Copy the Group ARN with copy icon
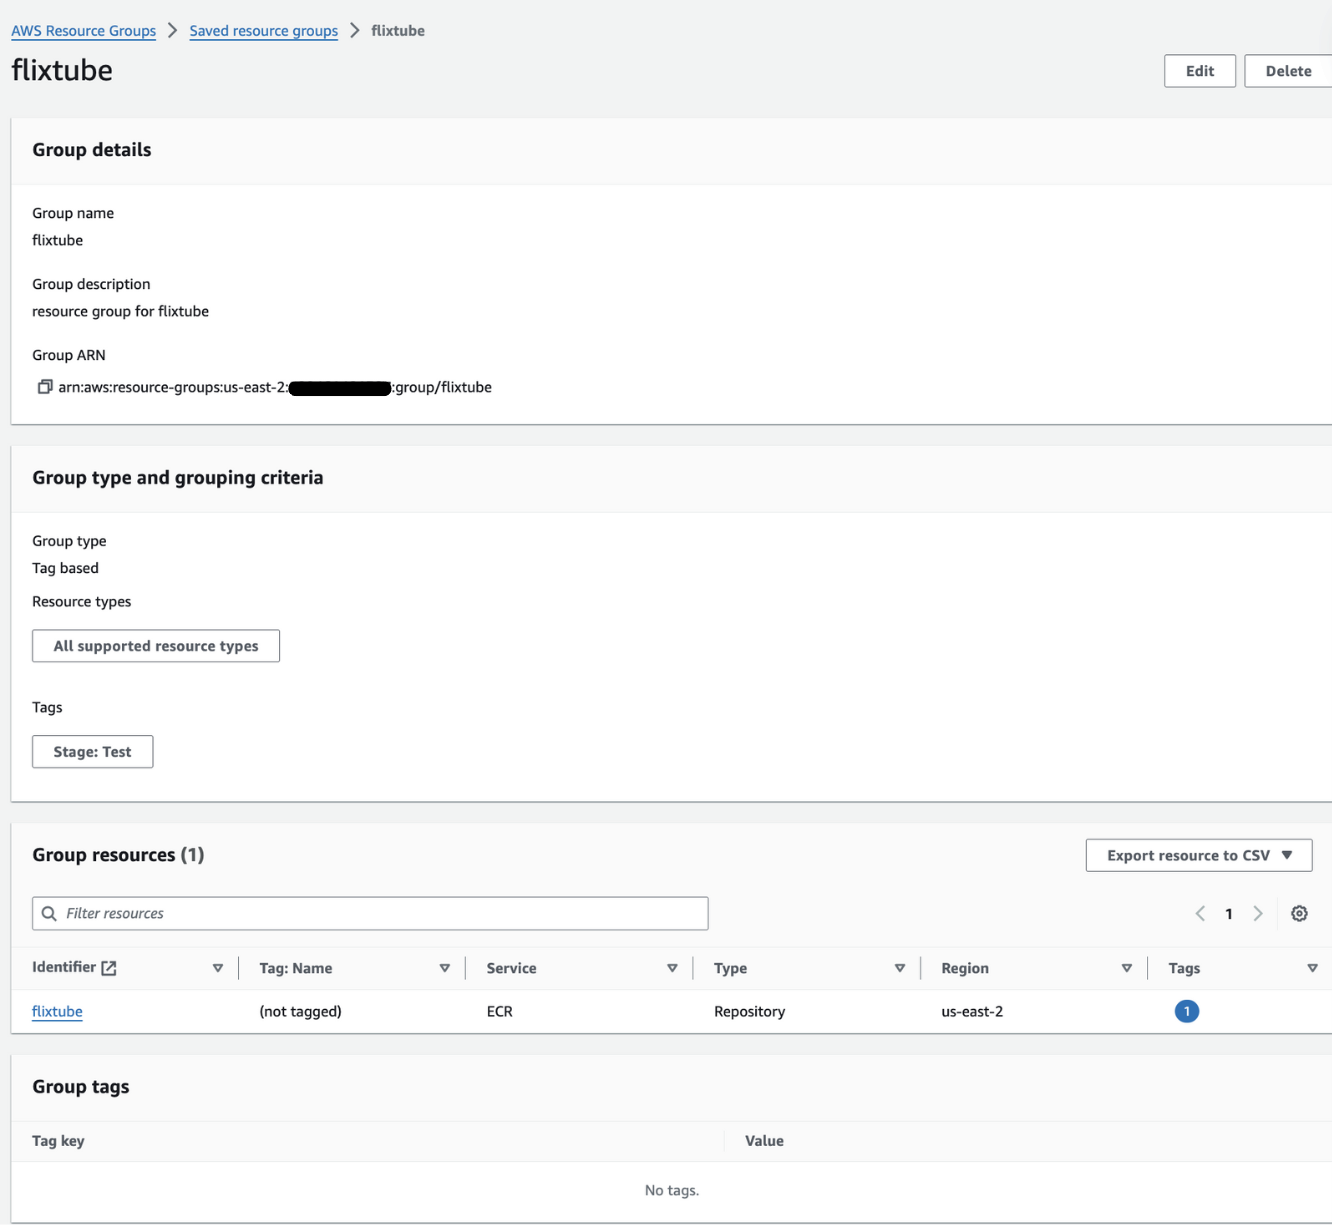This screenshot has height=1226, width=1332. click(45, 387)
